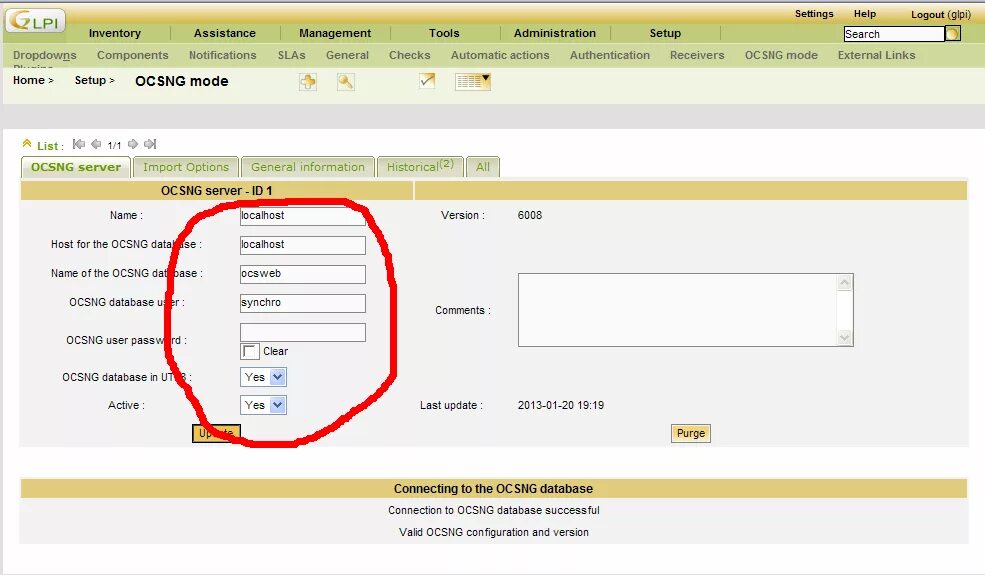Click the database user field synchro
This screenshot has height=575, width=985.
303,303
